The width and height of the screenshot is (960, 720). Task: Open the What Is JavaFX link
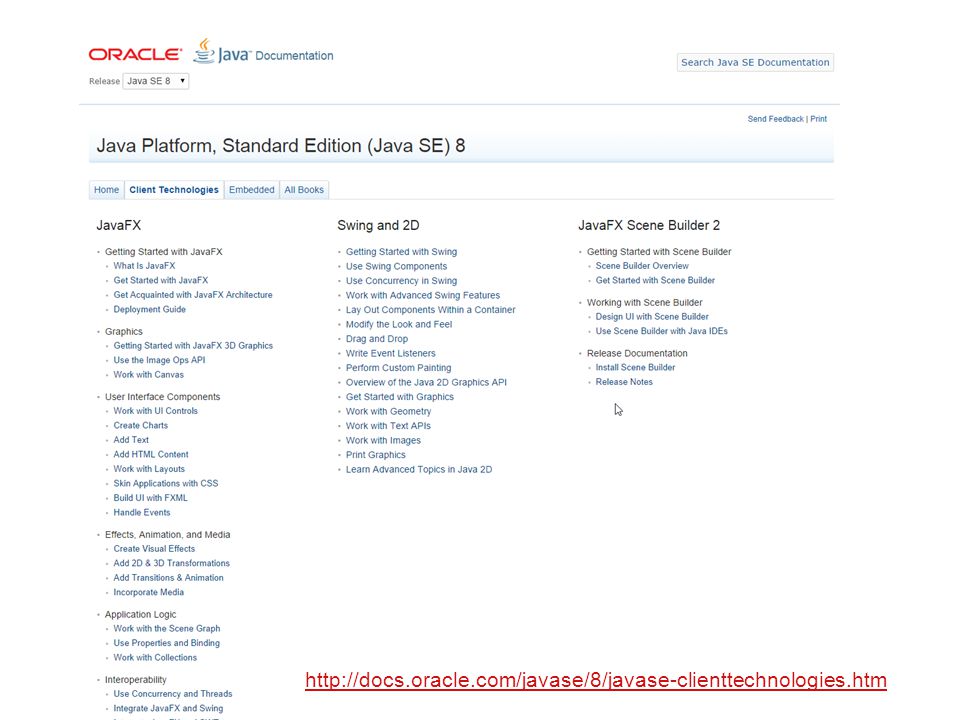pos(144,266)
